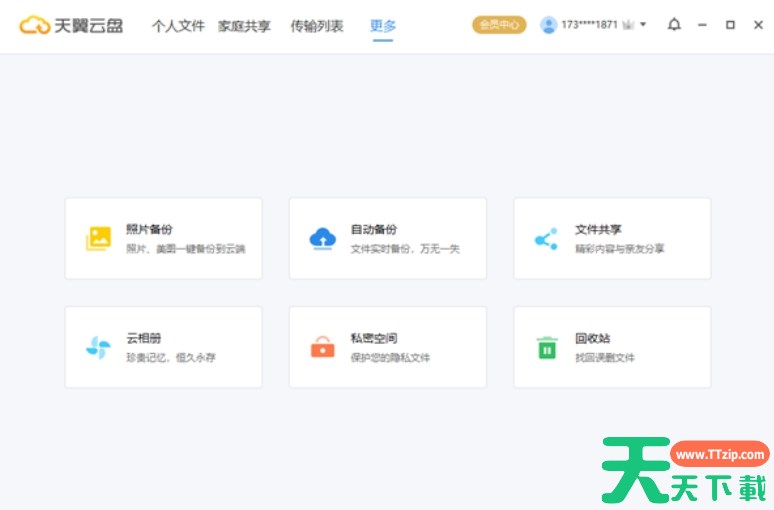Open the notifications bell icon

(x=674, y=24)
